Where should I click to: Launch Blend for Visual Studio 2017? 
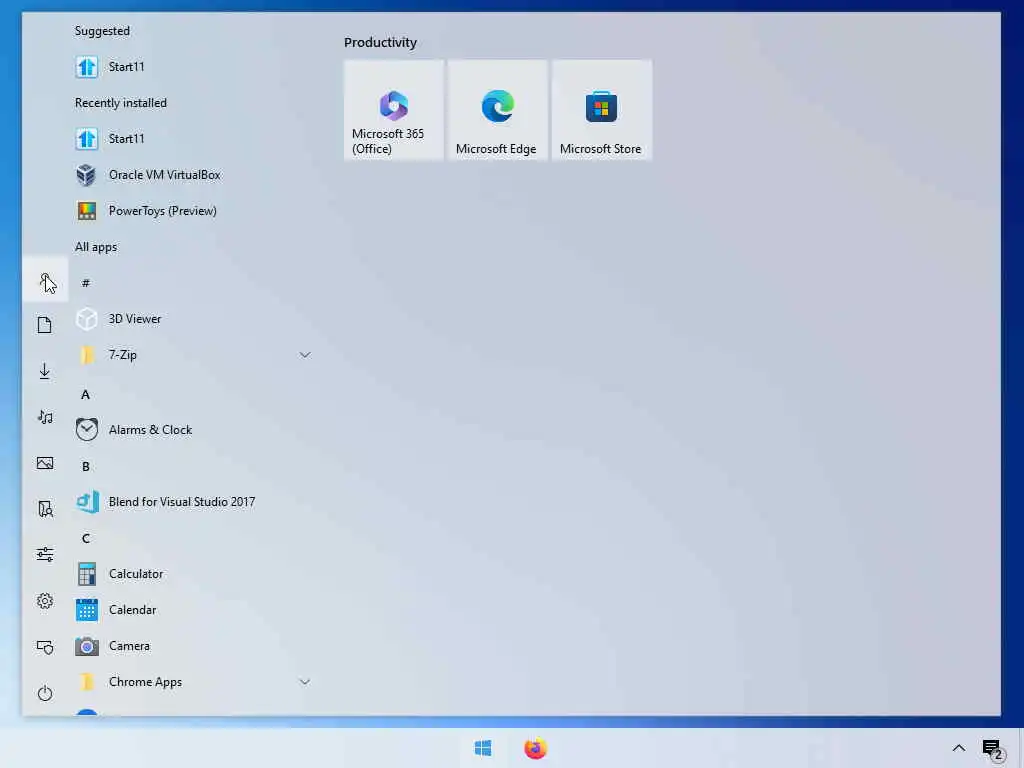pyautogui.click(x=194, y=502)
